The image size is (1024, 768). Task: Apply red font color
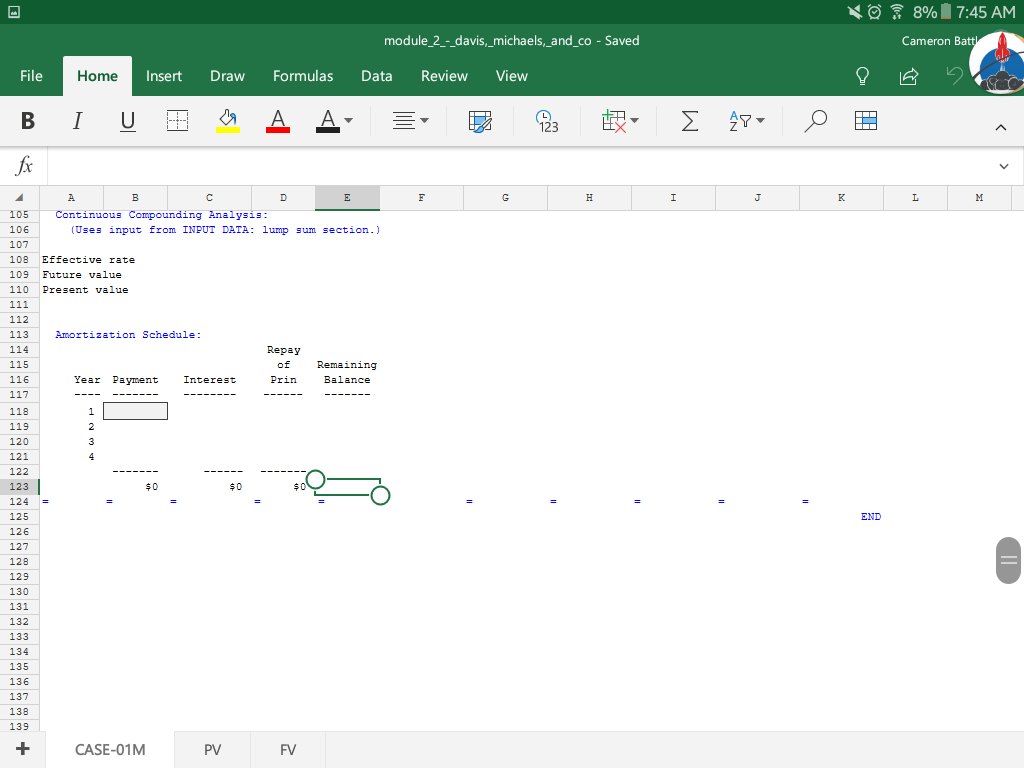(x=278, y=121)
